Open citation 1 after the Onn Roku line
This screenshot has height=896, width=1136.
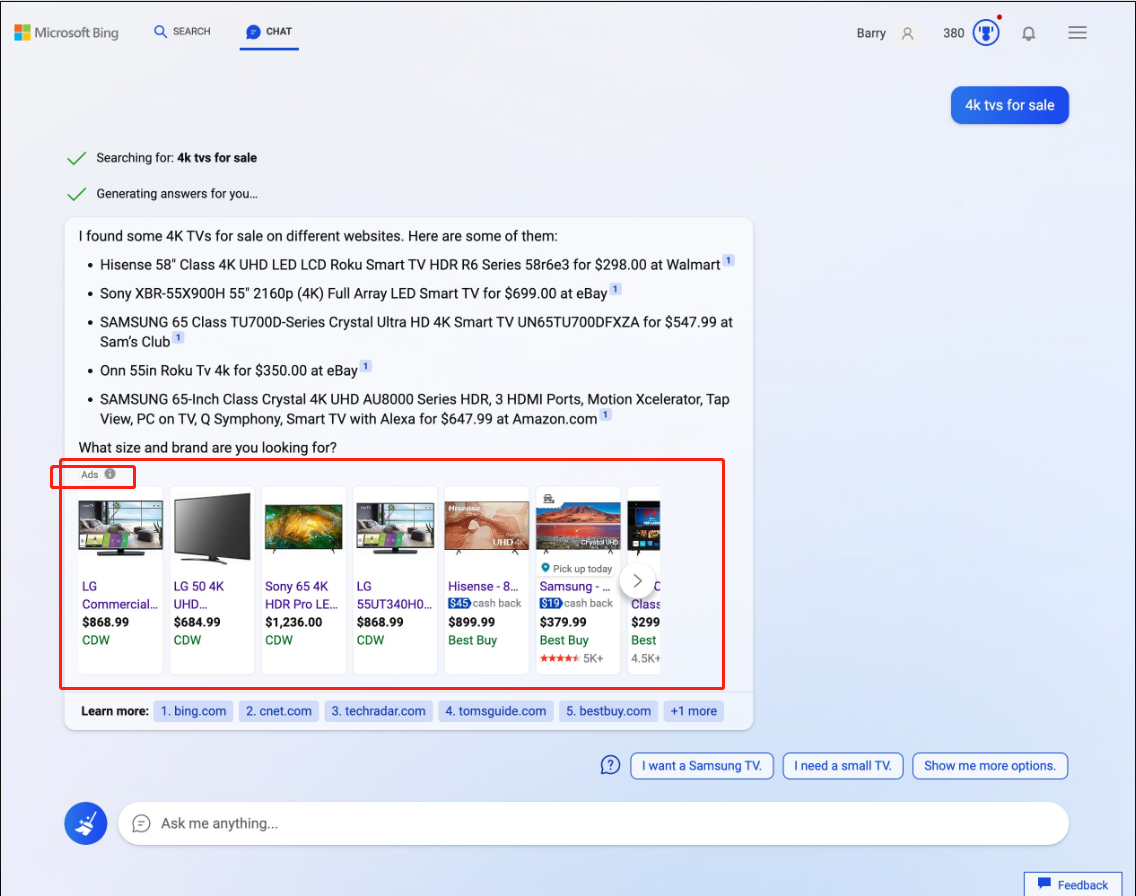tap(366, 367)
